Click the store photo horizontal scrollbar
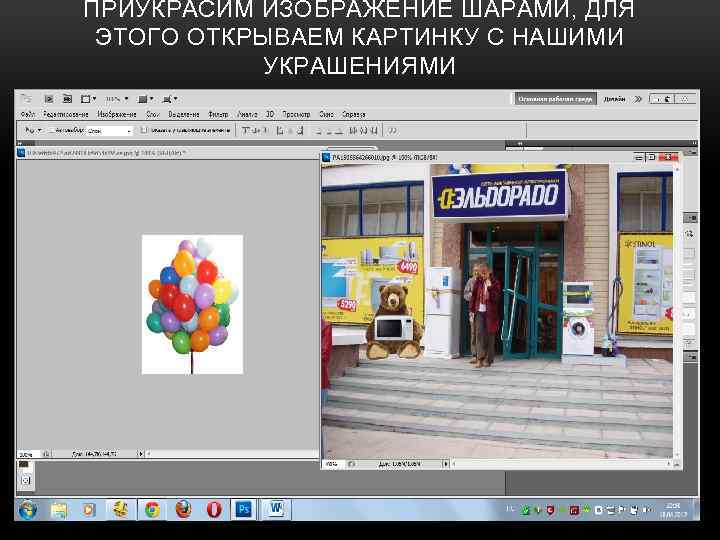720x540 pixels. click(x=561, y=464)
